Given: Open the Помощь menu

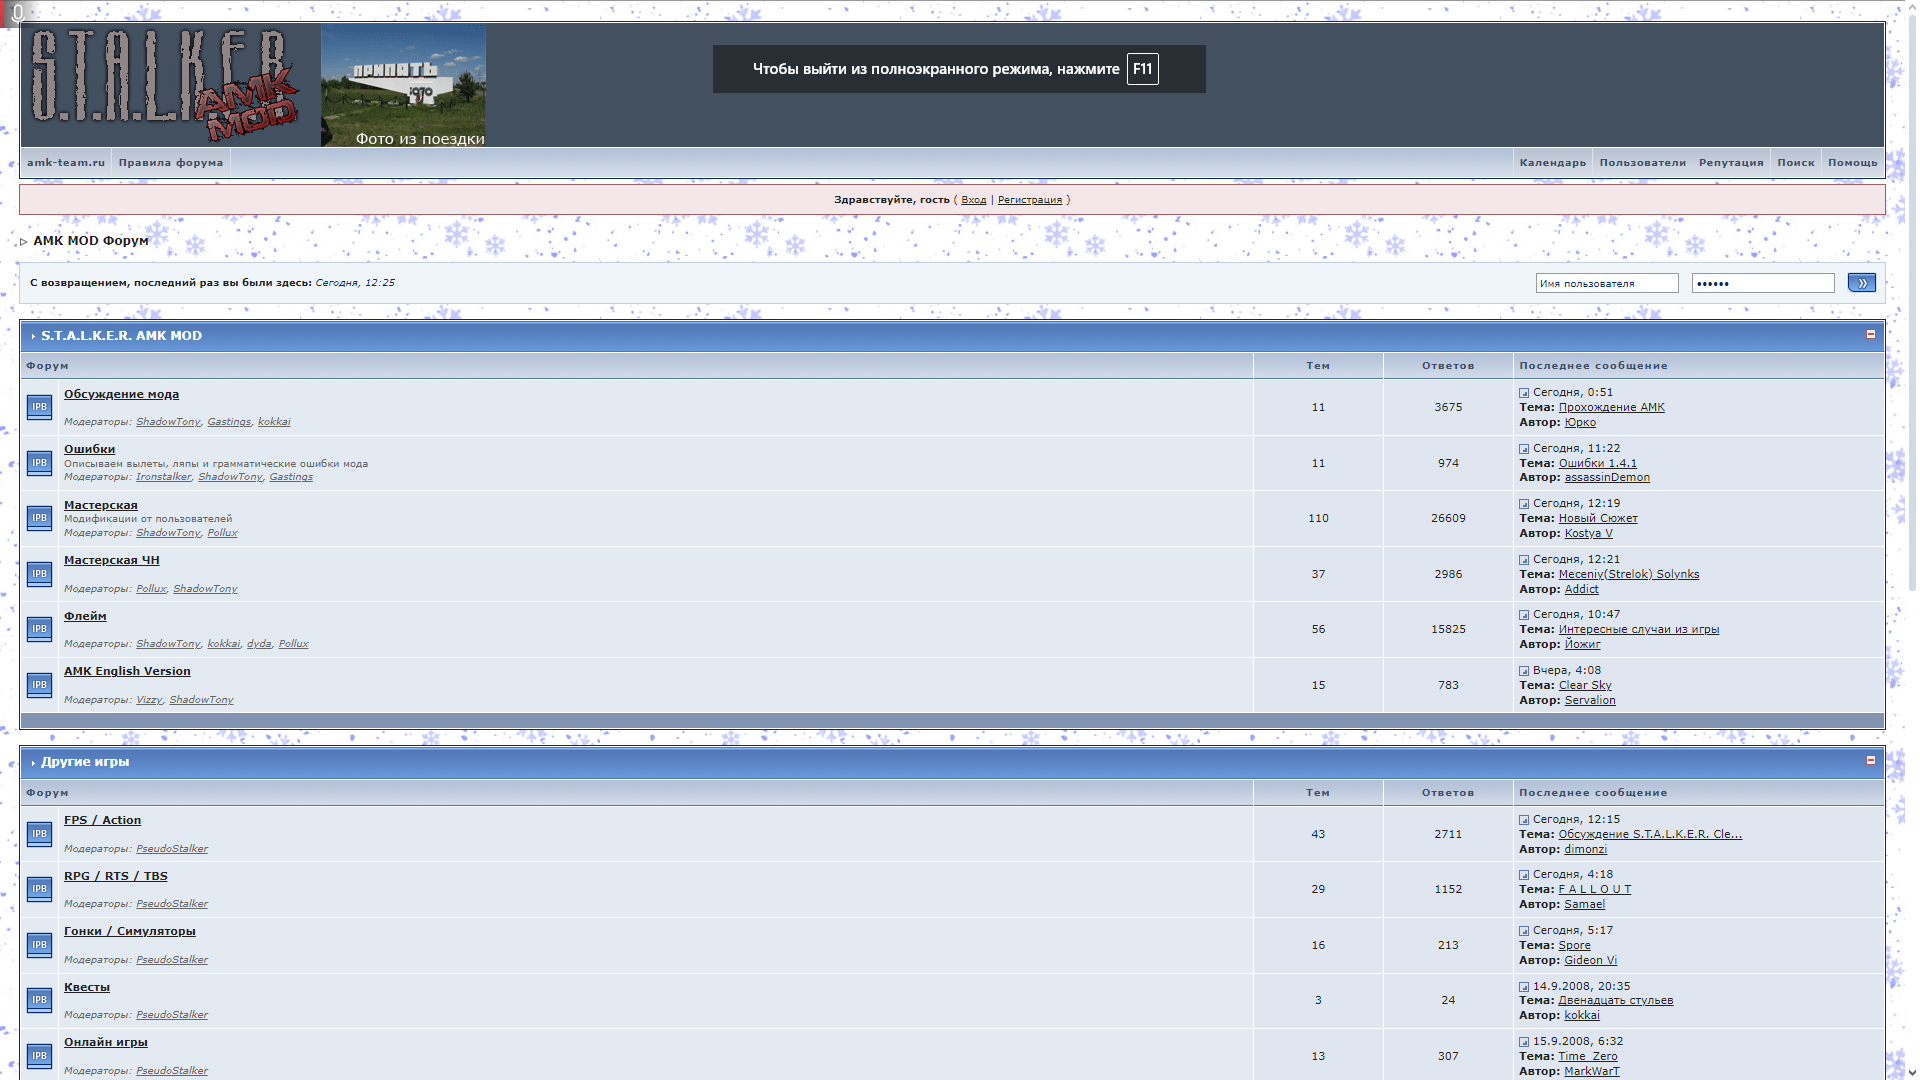Looking at the screenshot, I should (1852, 163).
